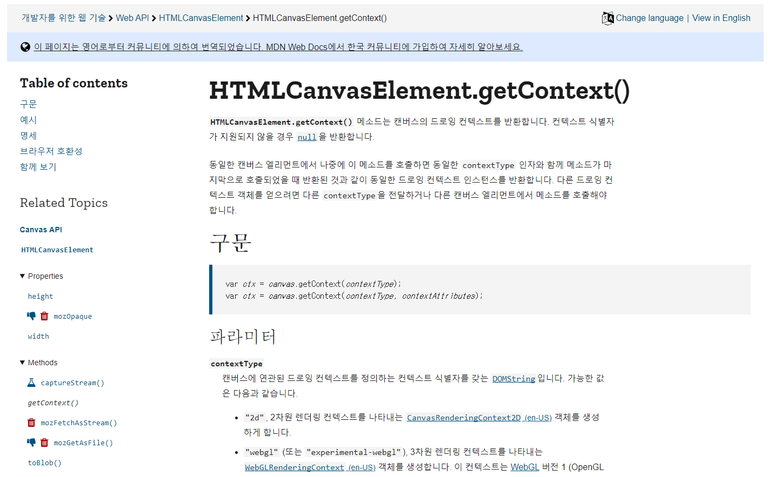The image size is (768, 477).
Task: Click trash icon beside mozOpaque
Action: point(44,316)
